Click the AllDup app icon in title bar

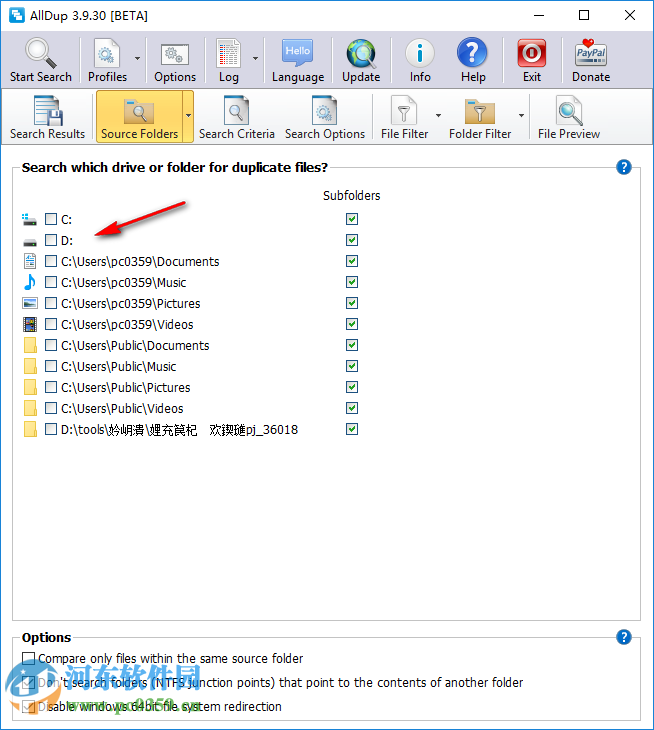tap(17, 15)
